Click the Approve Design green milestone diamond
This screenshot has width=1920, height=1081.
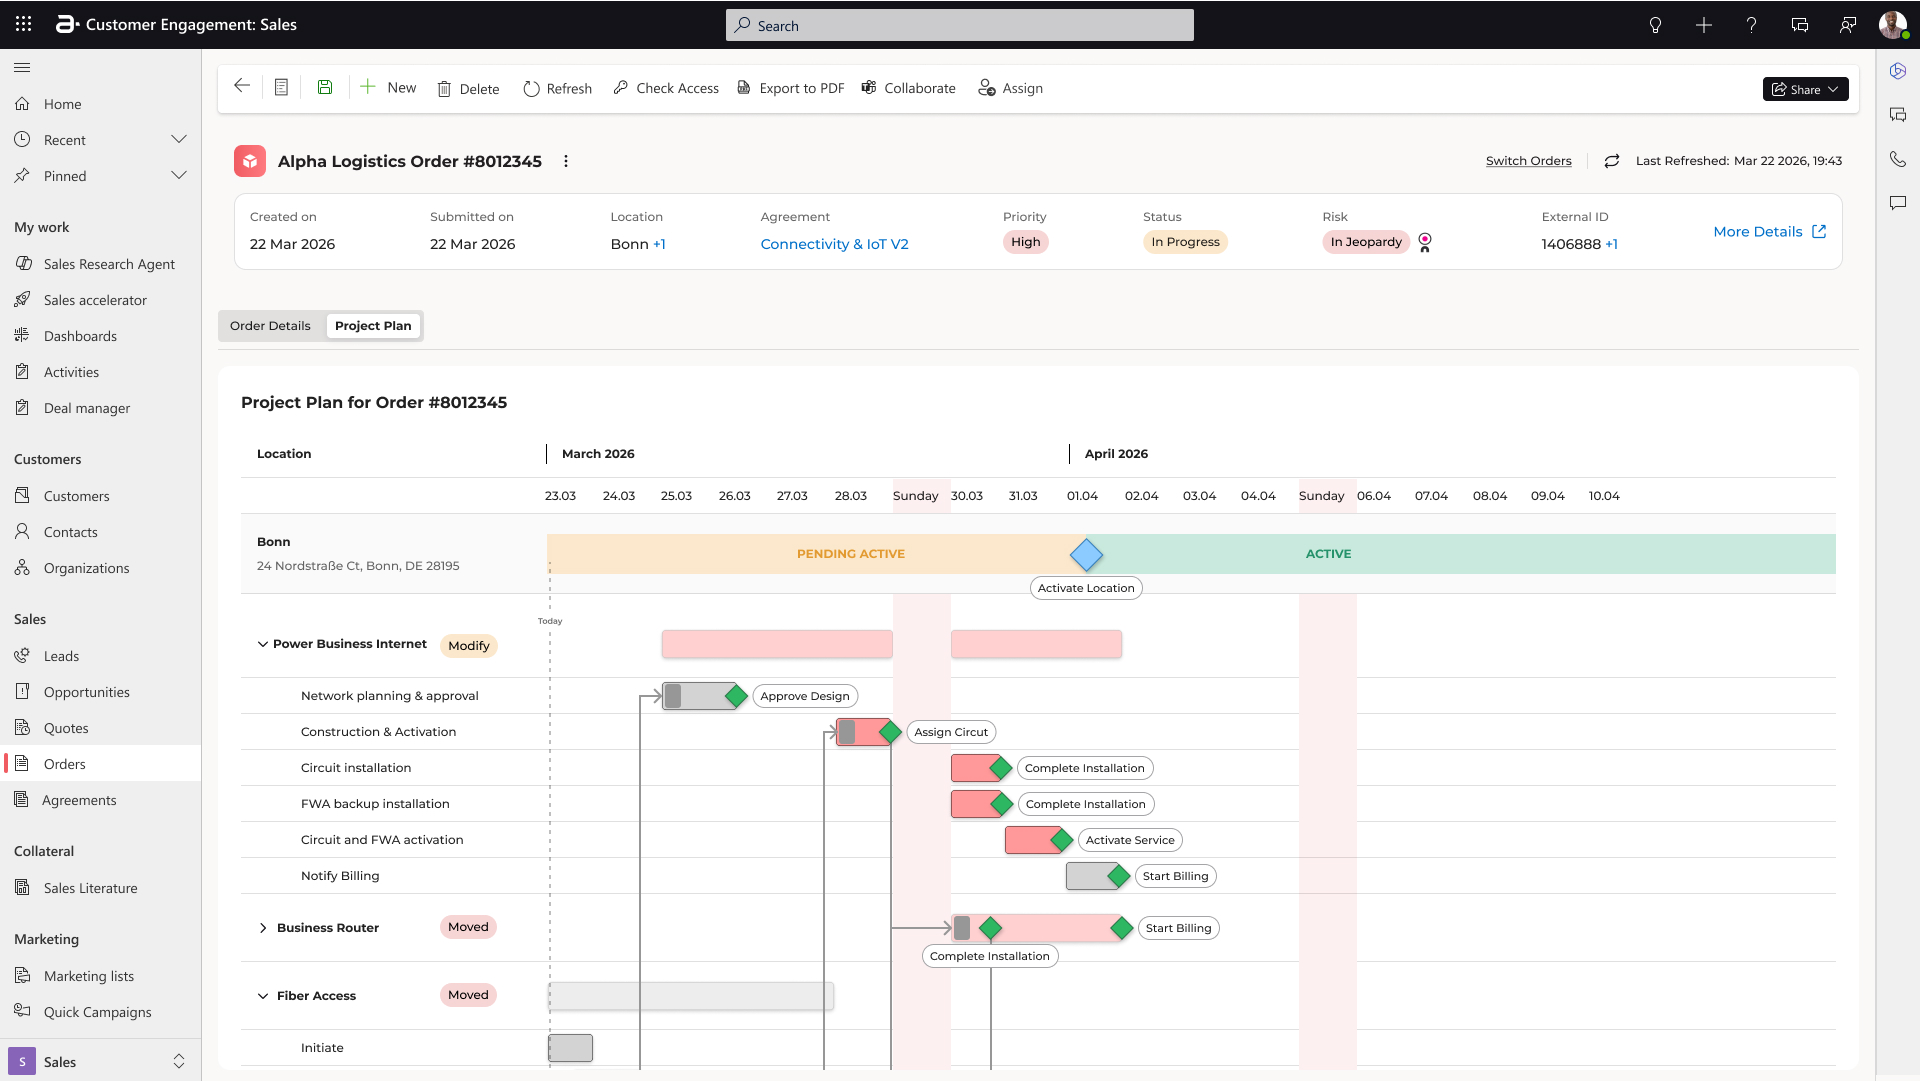pyautogui.click(x=736, y=696)
